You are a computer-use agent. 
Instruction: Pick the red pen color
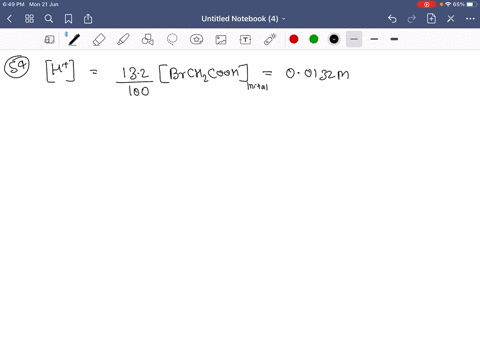pos(294,39)
